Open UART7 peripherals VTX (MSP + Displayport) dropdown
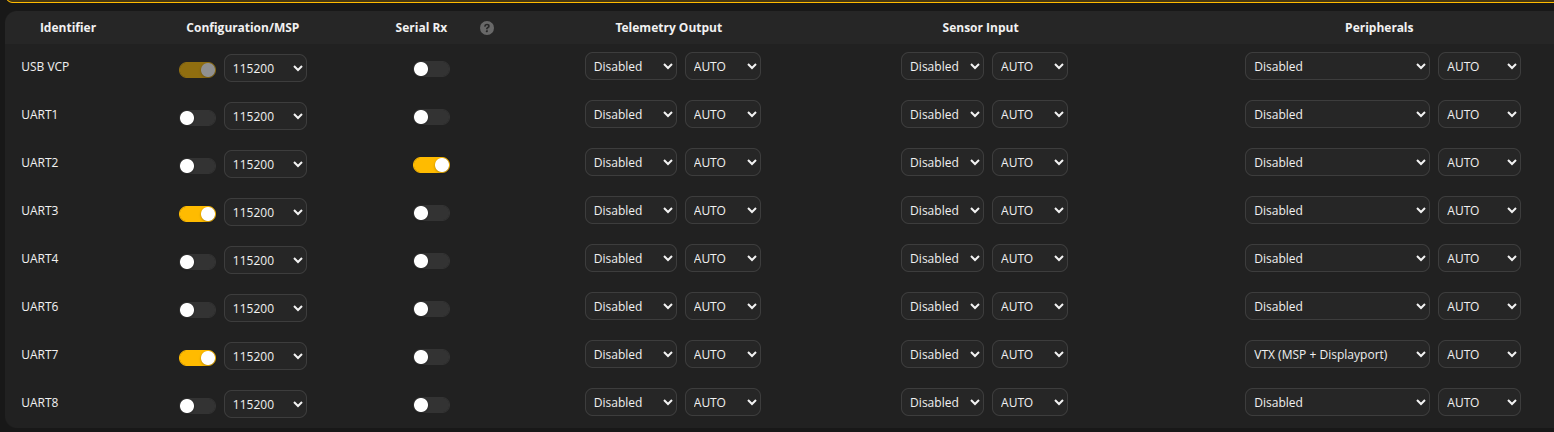Image resolution: width=1554 pixels, height=432 pixels. pyautogui.click(x=1337, y=354)
